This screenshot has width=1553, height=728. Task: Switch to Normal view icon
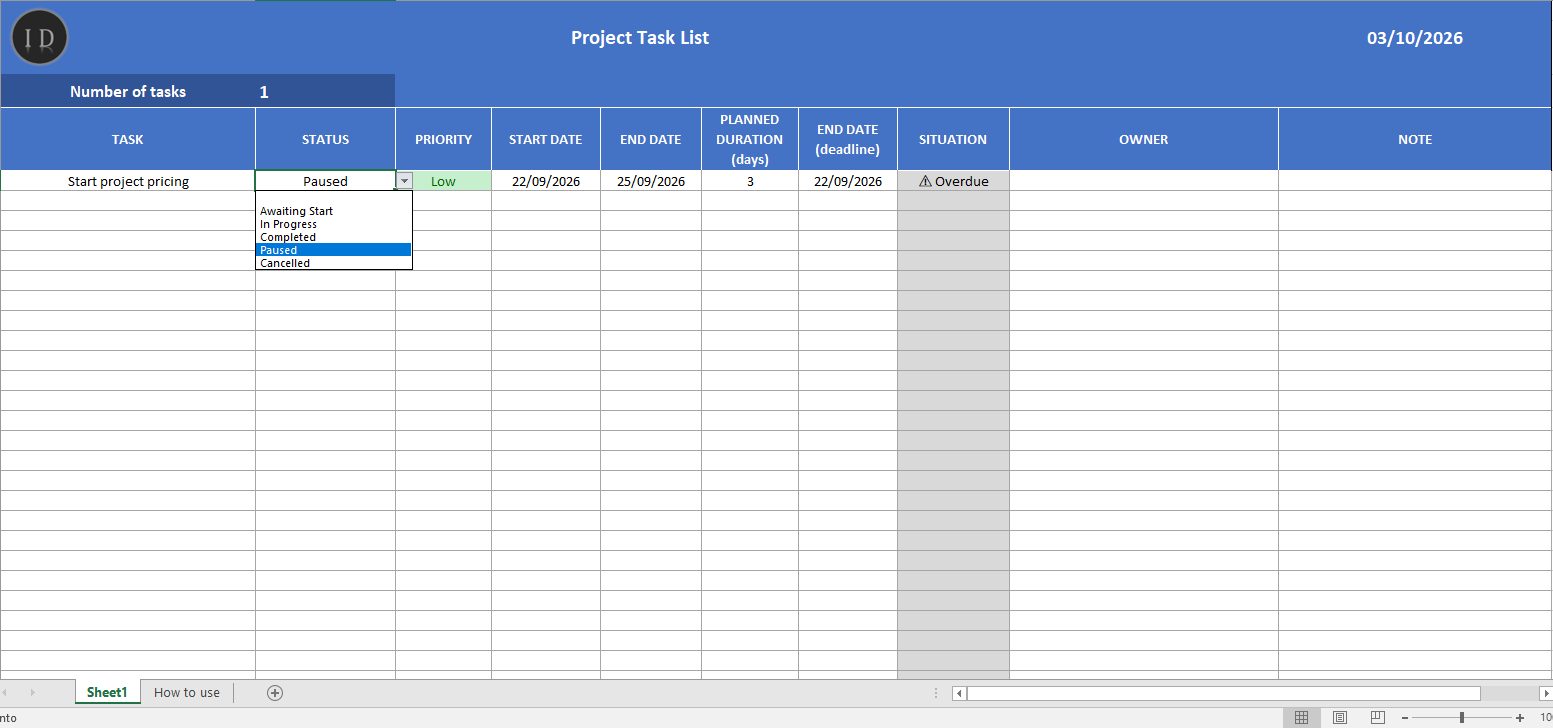(1301, 717)
